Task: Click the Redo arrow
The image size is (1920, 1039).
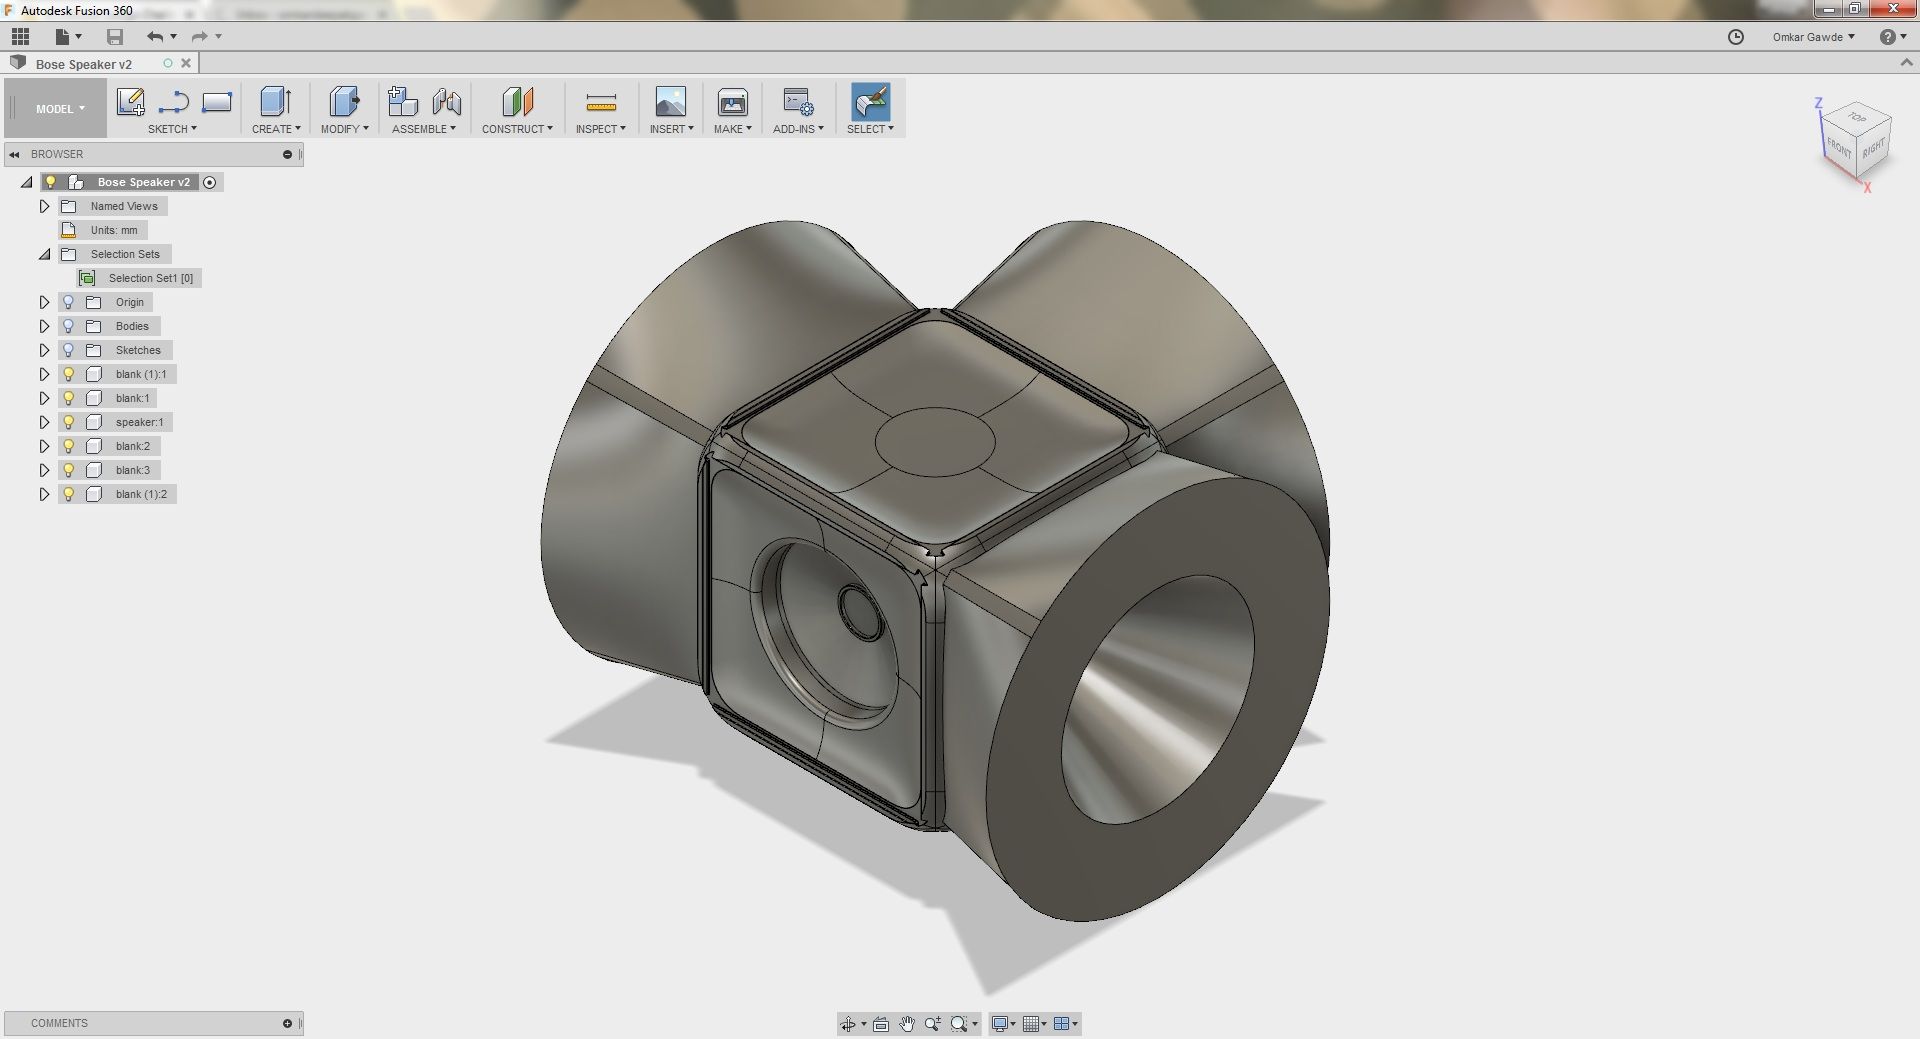Action: 199,37
